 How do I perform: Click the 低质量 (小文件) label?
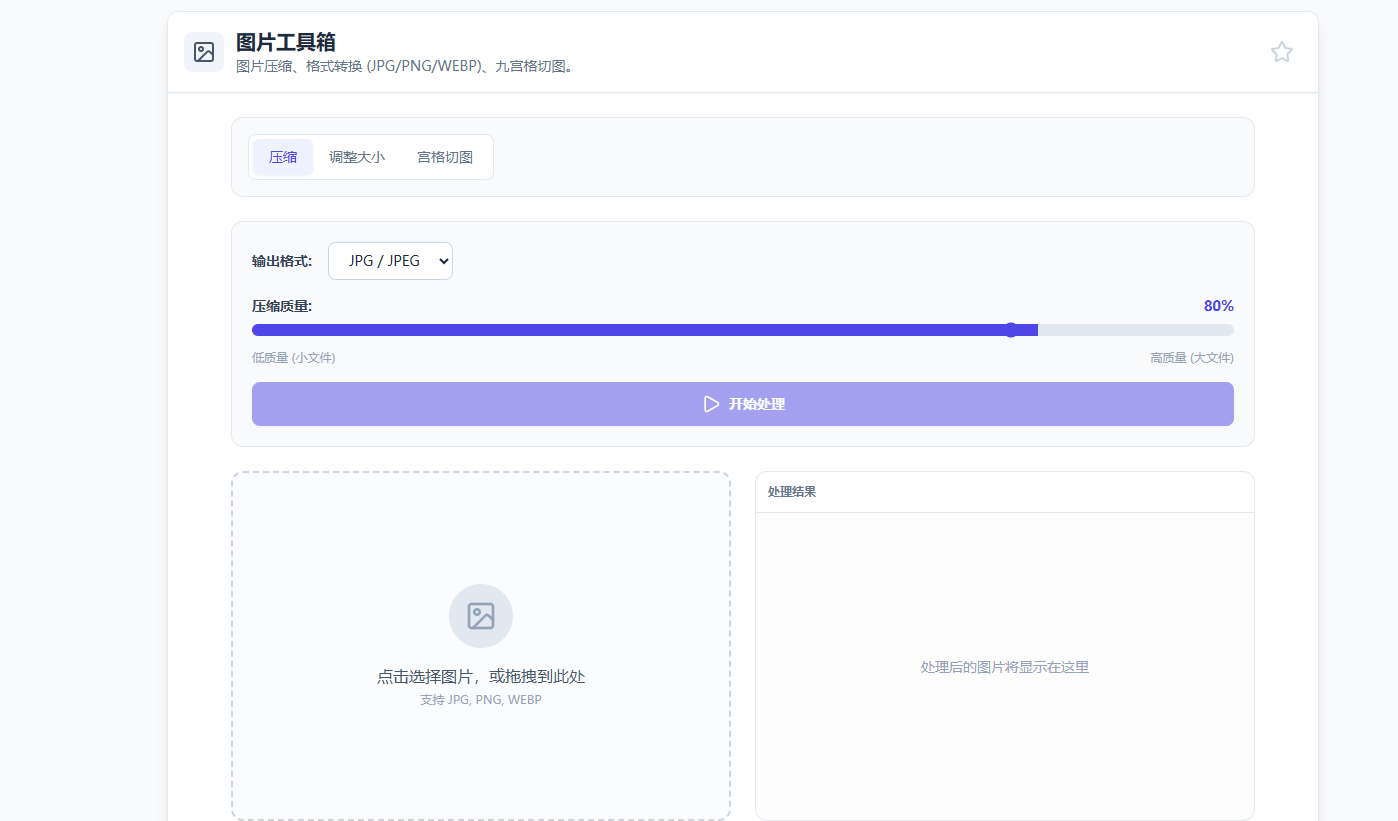pyautogui.click(x=294, y=358)
